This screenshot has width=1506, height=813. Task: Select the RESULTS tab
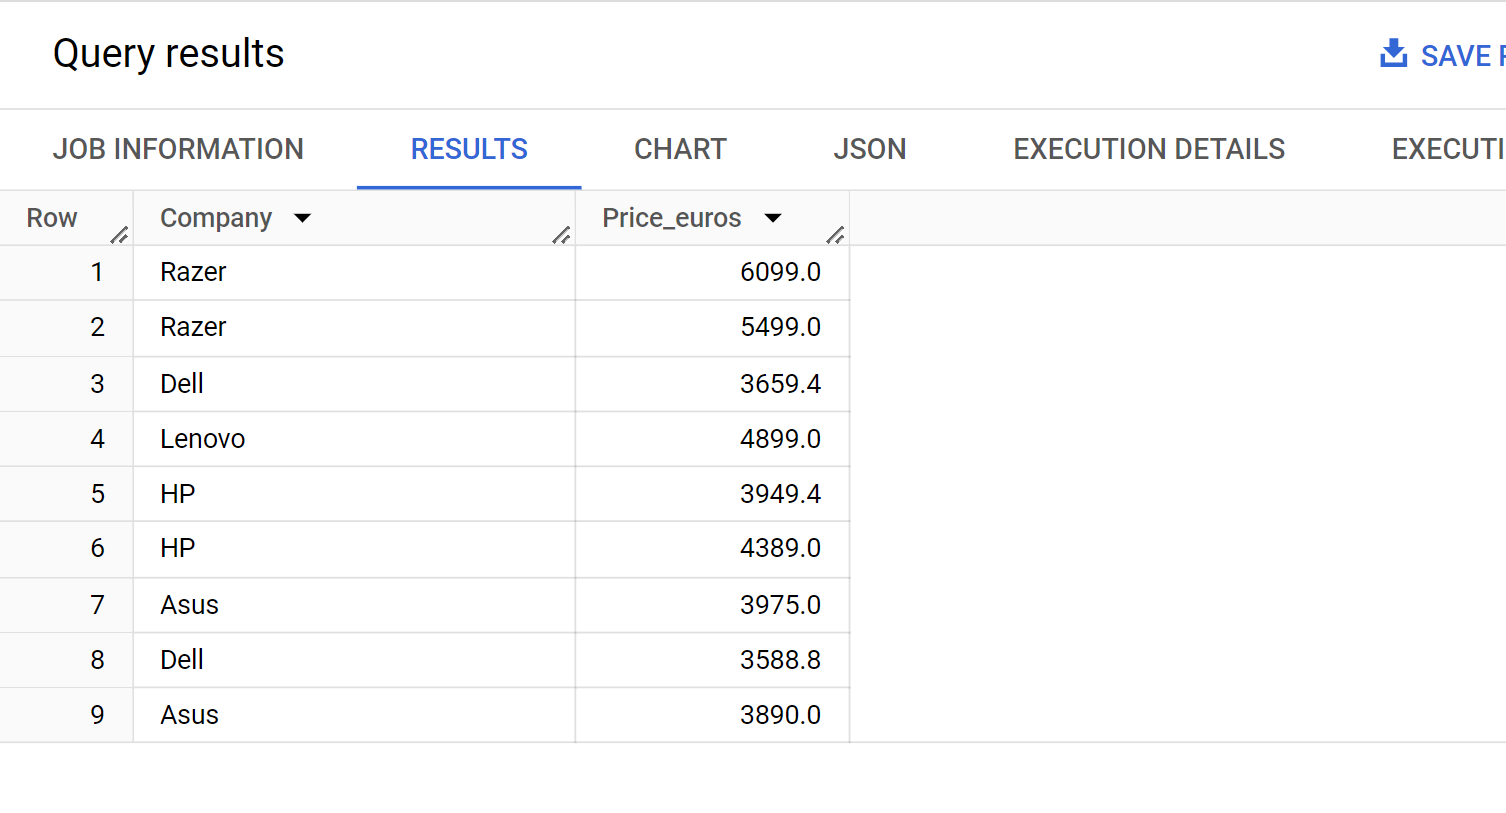pyautogui.click(x=469, y=149)
